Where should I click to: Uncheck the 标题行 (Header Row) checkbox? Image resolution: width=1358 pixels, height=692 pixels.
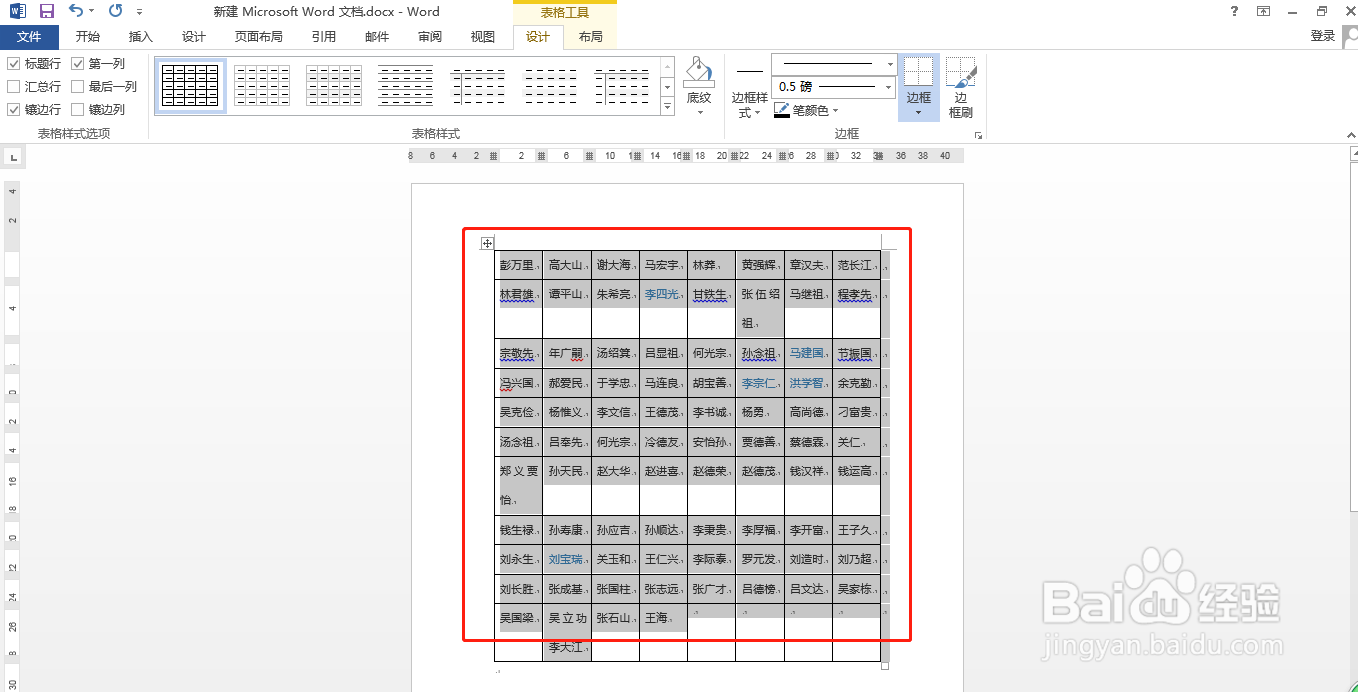13,63
